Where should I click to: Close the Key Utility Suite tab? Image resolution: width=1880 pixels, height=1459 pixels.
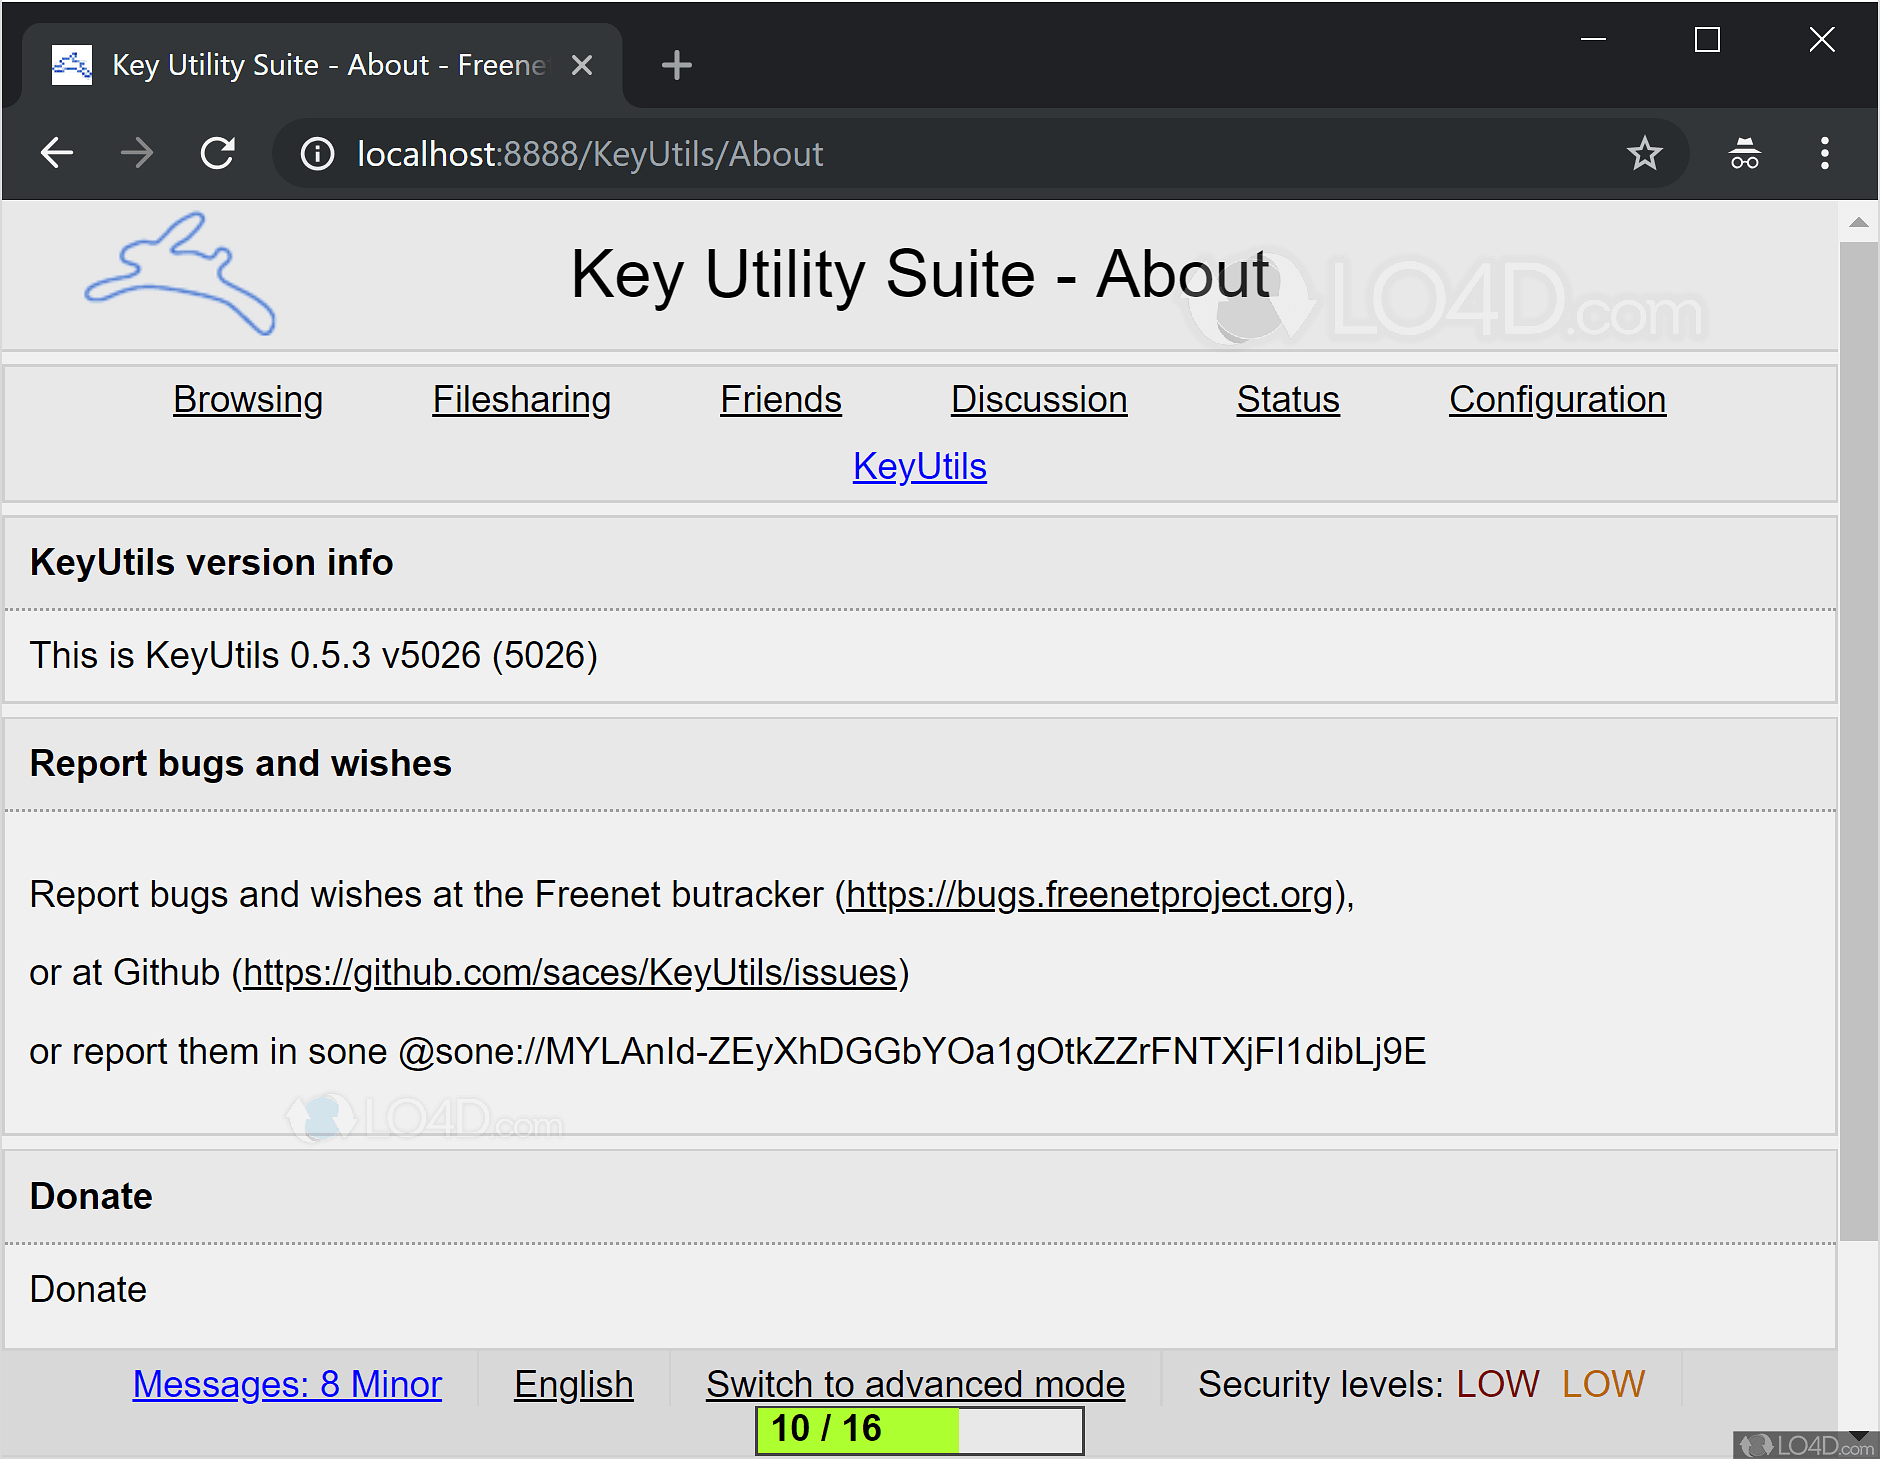pos(582,65)
